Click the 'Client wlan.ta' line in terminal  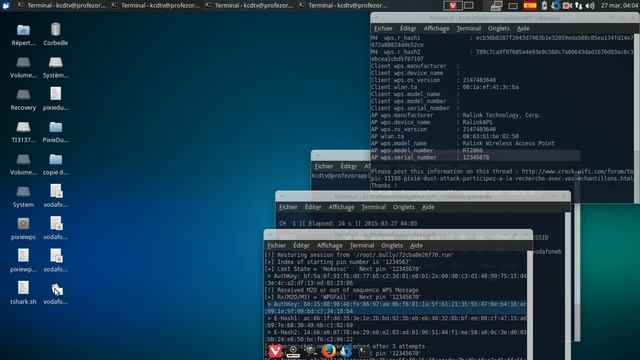pyautogui.click(x=444, y=87)
